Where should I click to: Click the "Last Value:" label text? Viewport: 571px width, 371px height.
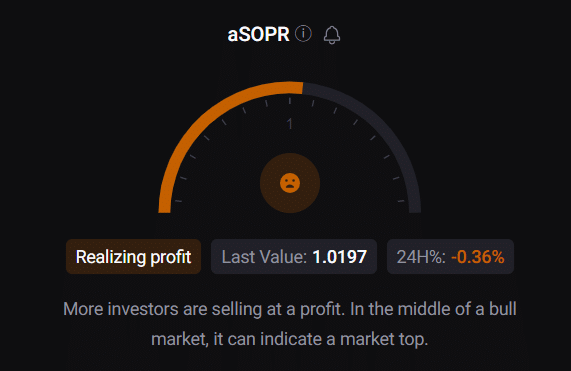[x=265, y=257]
